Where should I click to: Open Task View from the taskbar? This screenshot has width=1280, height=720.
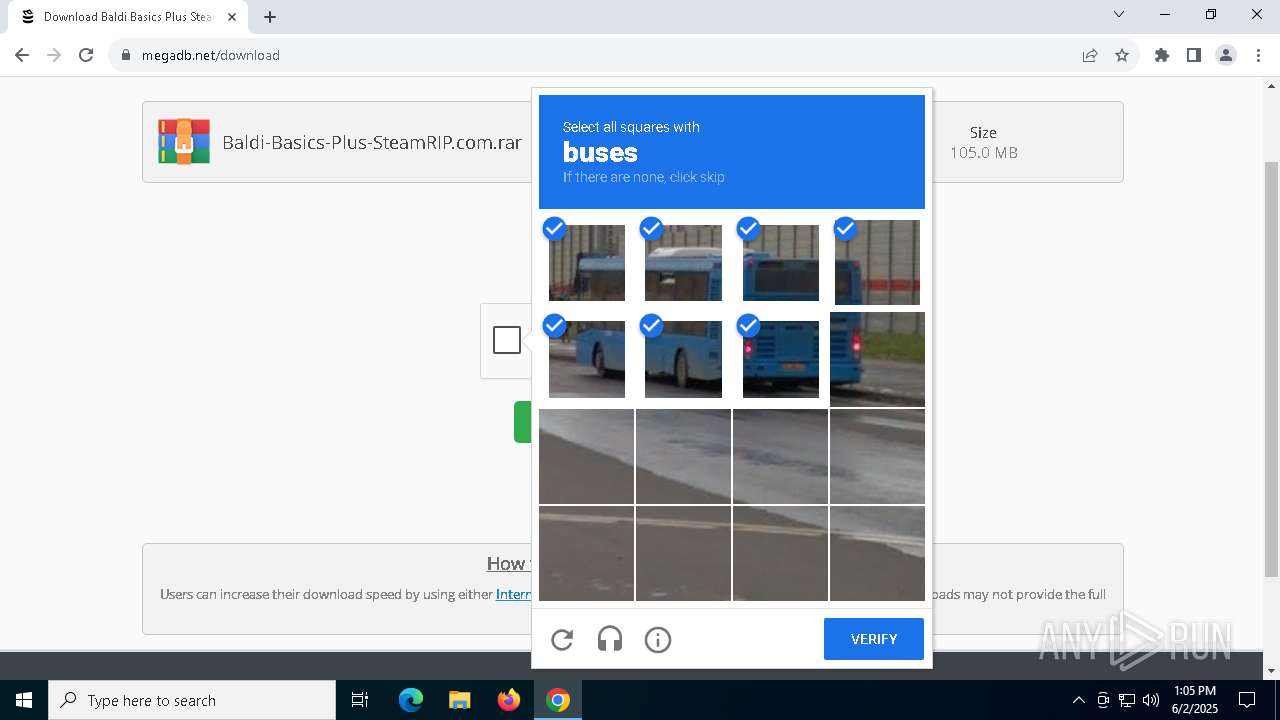[x=360, y=700]
